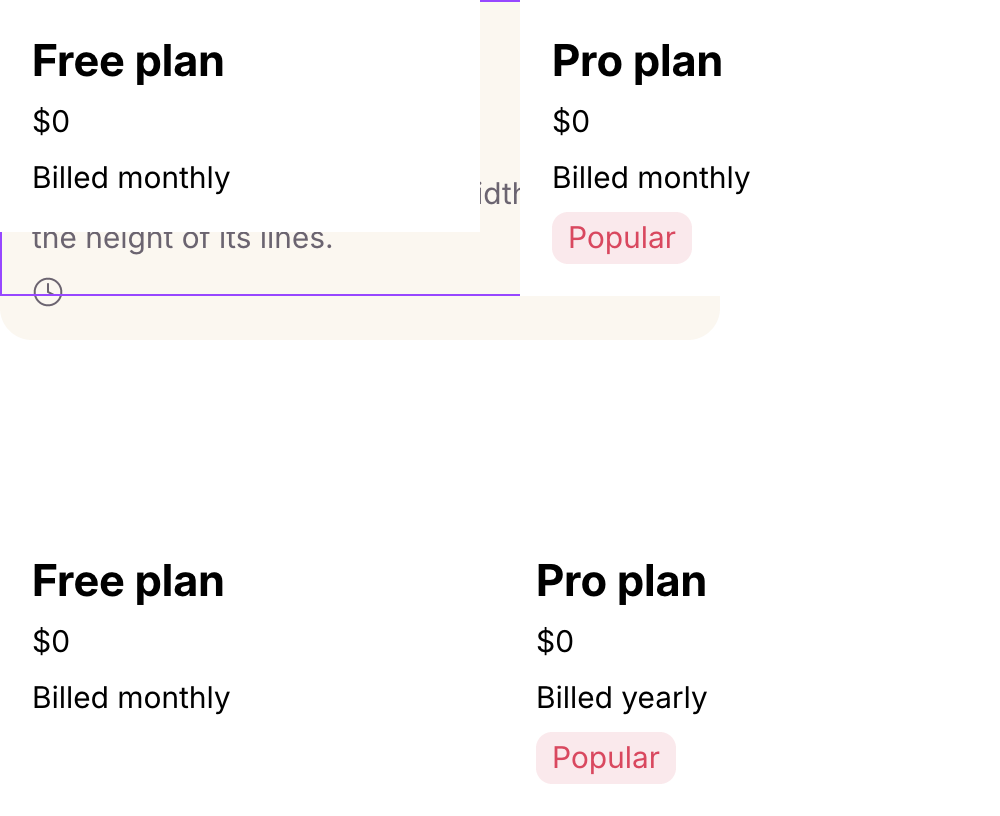
Task: Select the Pro plan heading billed monthly
Action: click(637, 61)
